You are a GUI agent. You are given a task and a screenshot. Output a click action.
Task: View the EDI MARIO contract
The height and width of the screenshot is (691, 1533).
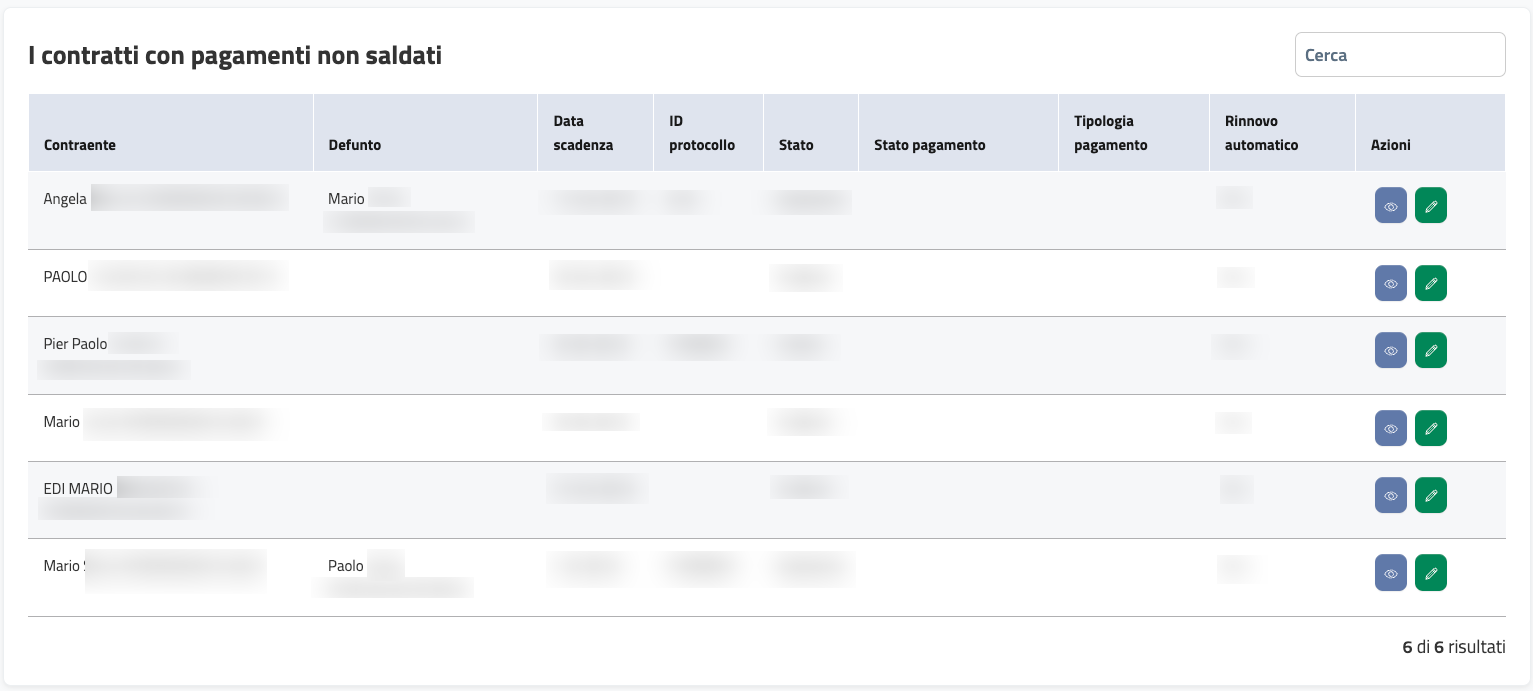(x=1390, y=495)
